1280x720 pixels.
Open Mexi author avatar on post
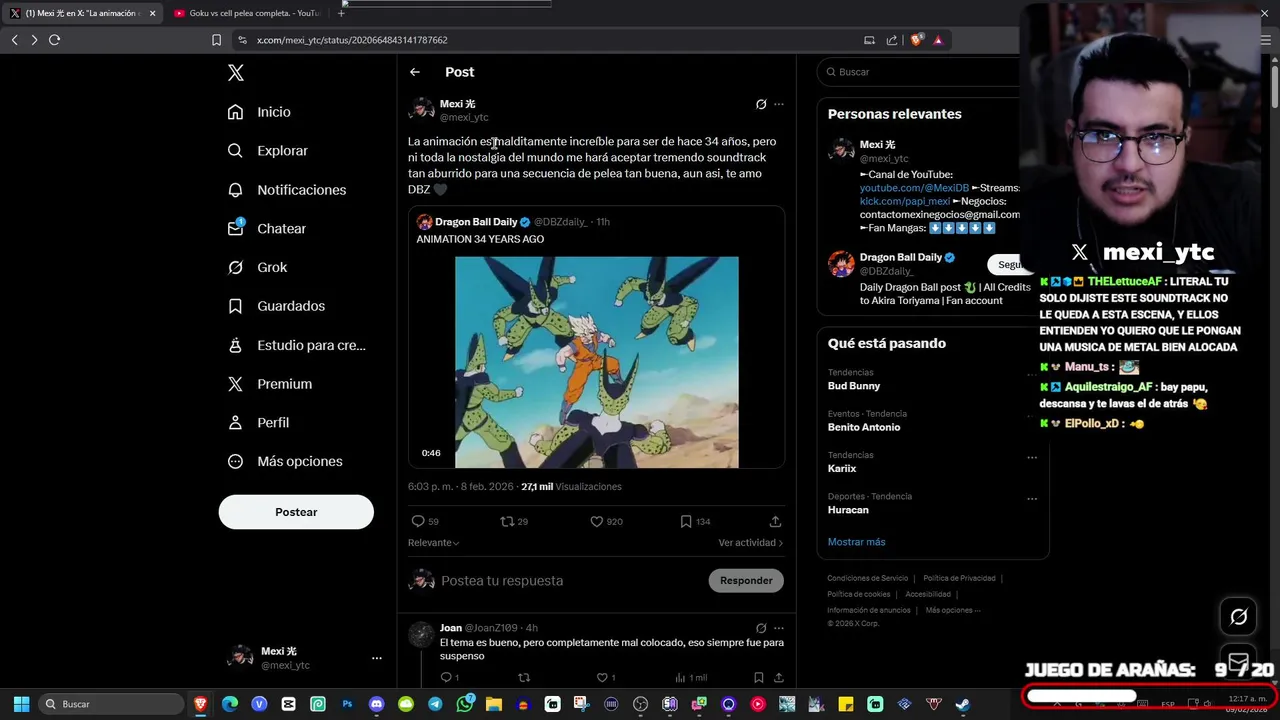click(x=421, y=109)
